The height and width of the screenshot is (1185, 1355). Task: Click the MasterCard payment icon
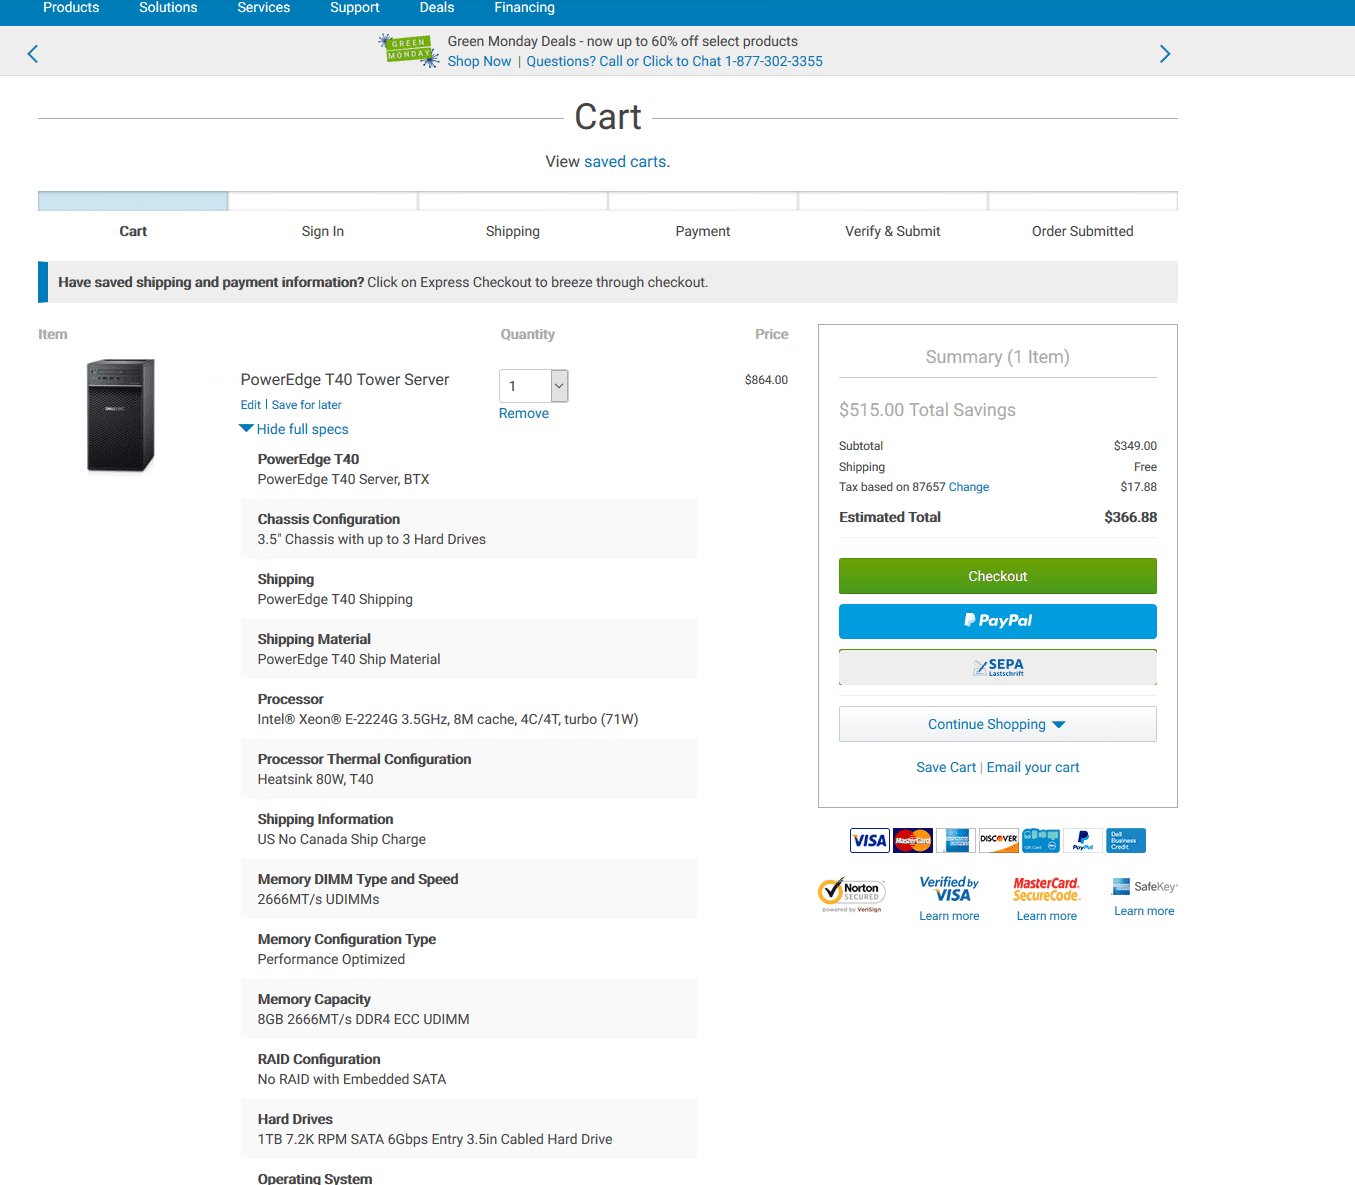(913, 840)
